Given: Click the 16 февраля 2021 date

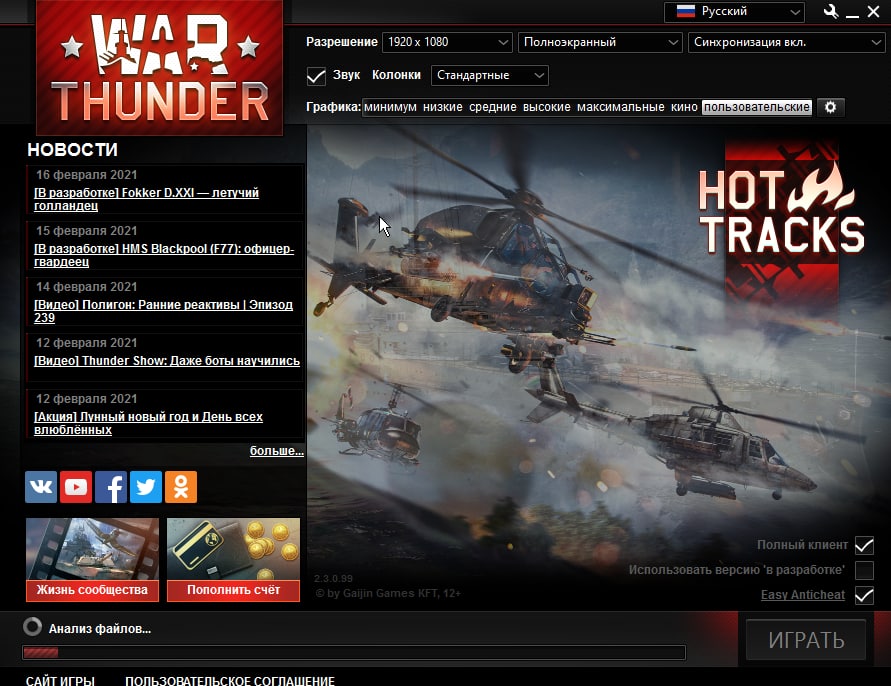Looking at the screenshot, I should (86, 174).
